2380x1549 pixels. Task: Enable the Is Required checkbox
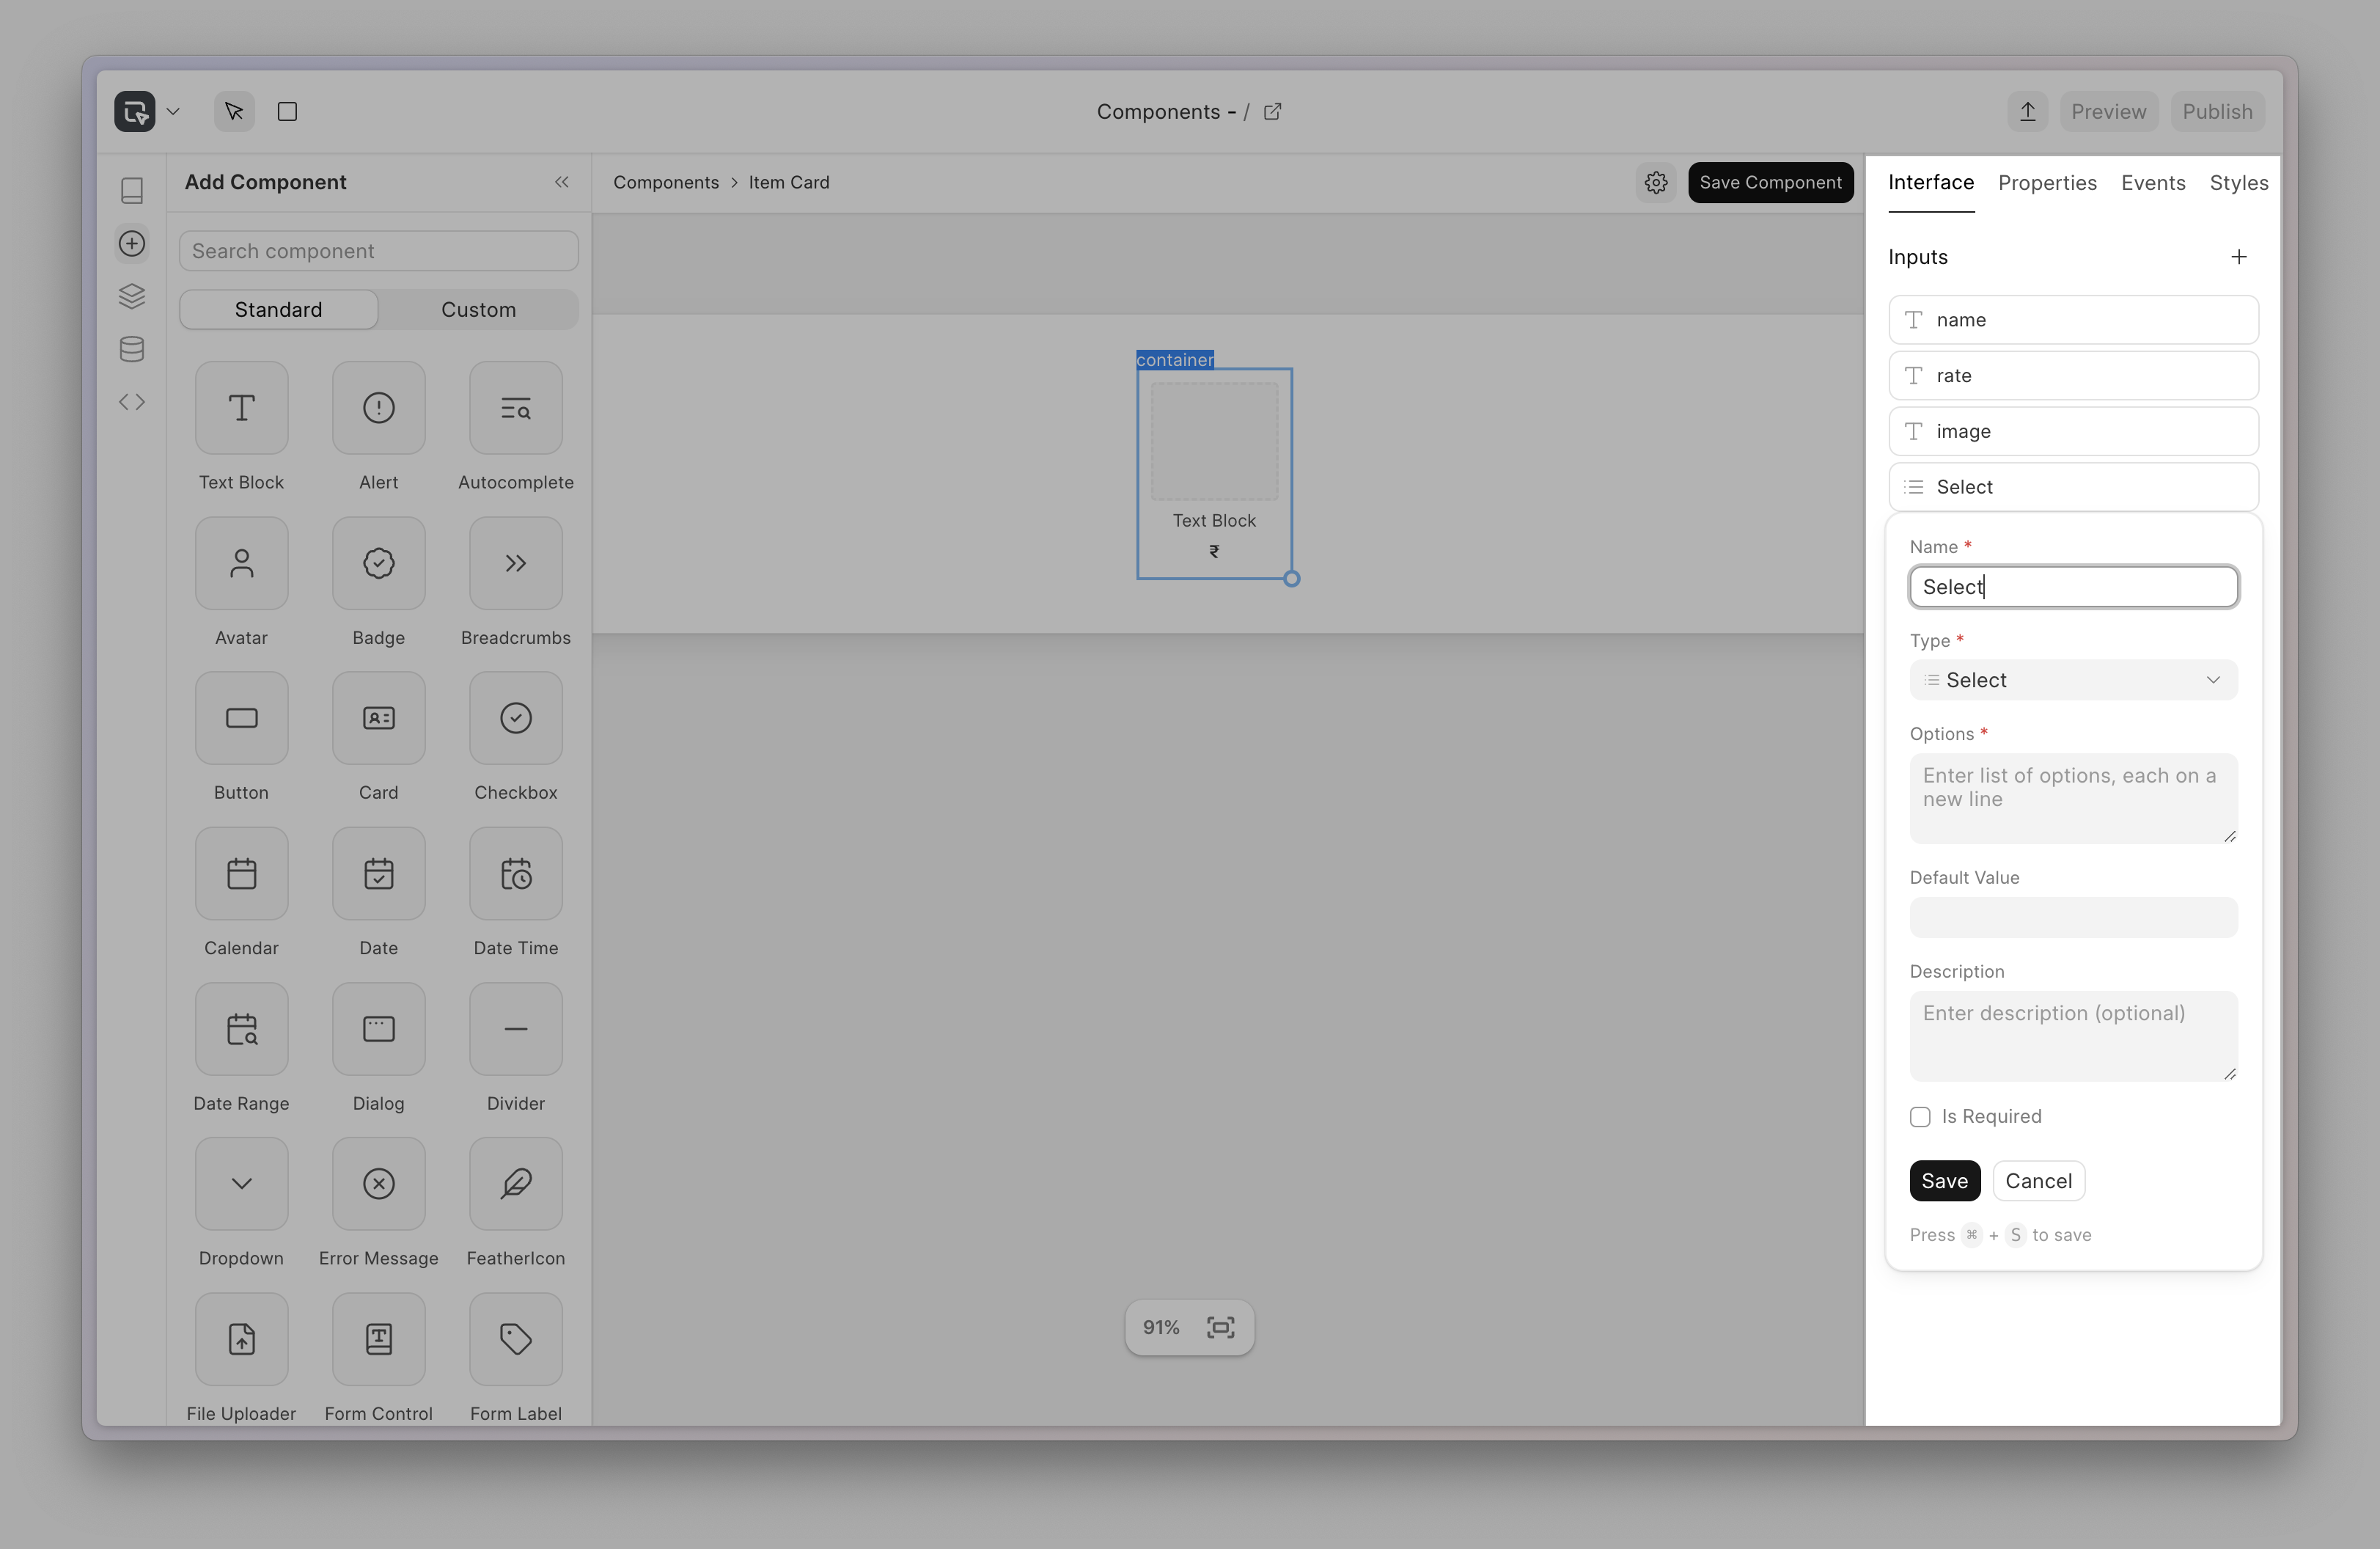[1920, 1117]
